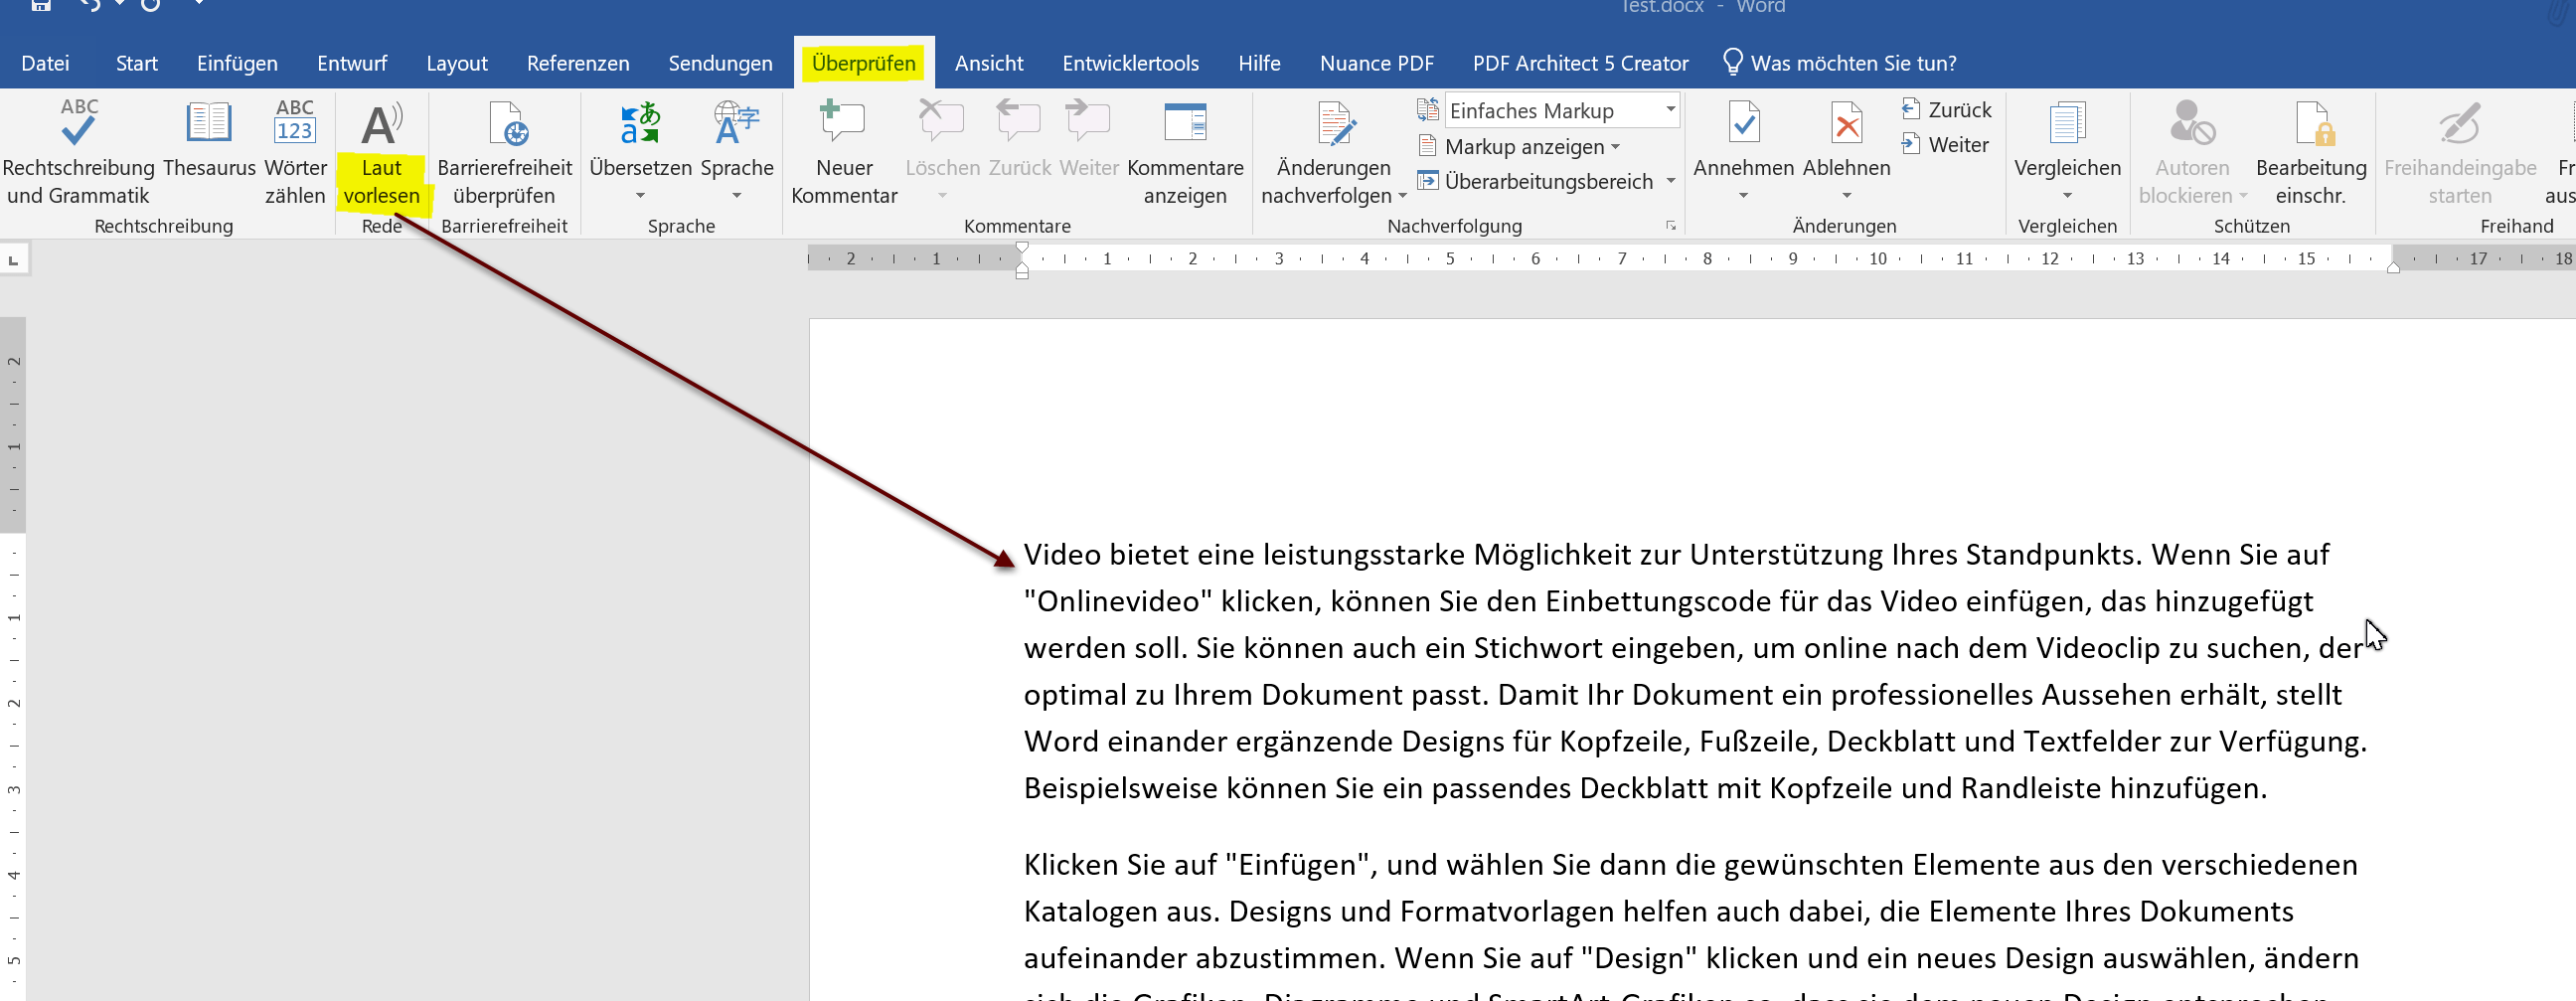2576x1001 pixels.
Task: Open the Datei tab
Action: coord(45,63)
